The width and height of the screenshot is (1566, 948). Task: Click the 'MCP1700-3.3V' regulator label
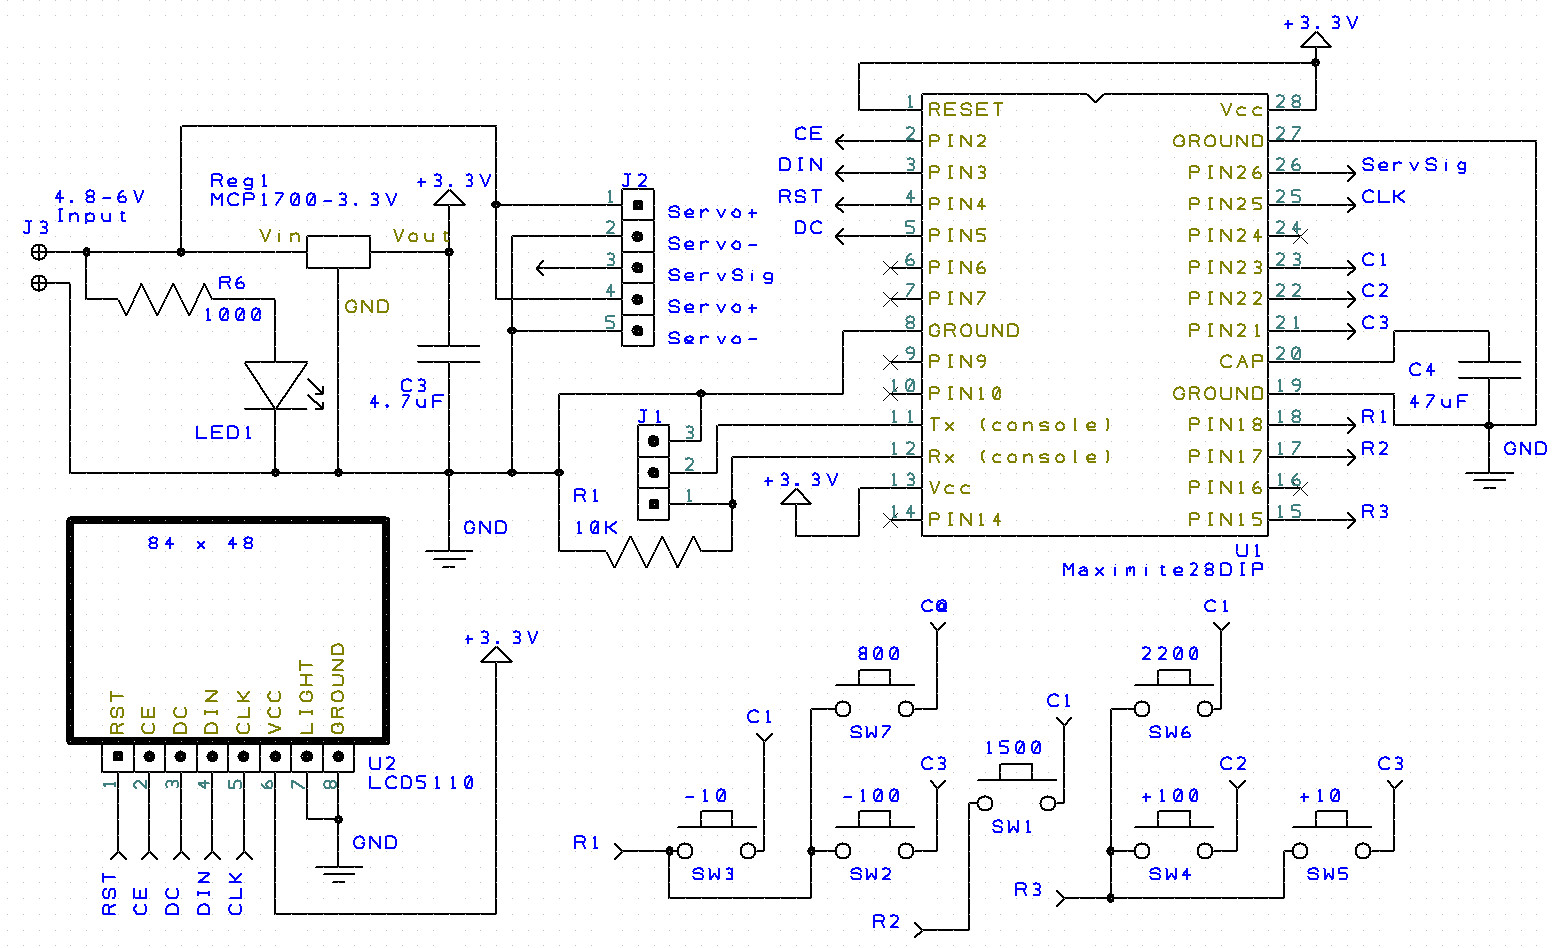tap(304, 199)
